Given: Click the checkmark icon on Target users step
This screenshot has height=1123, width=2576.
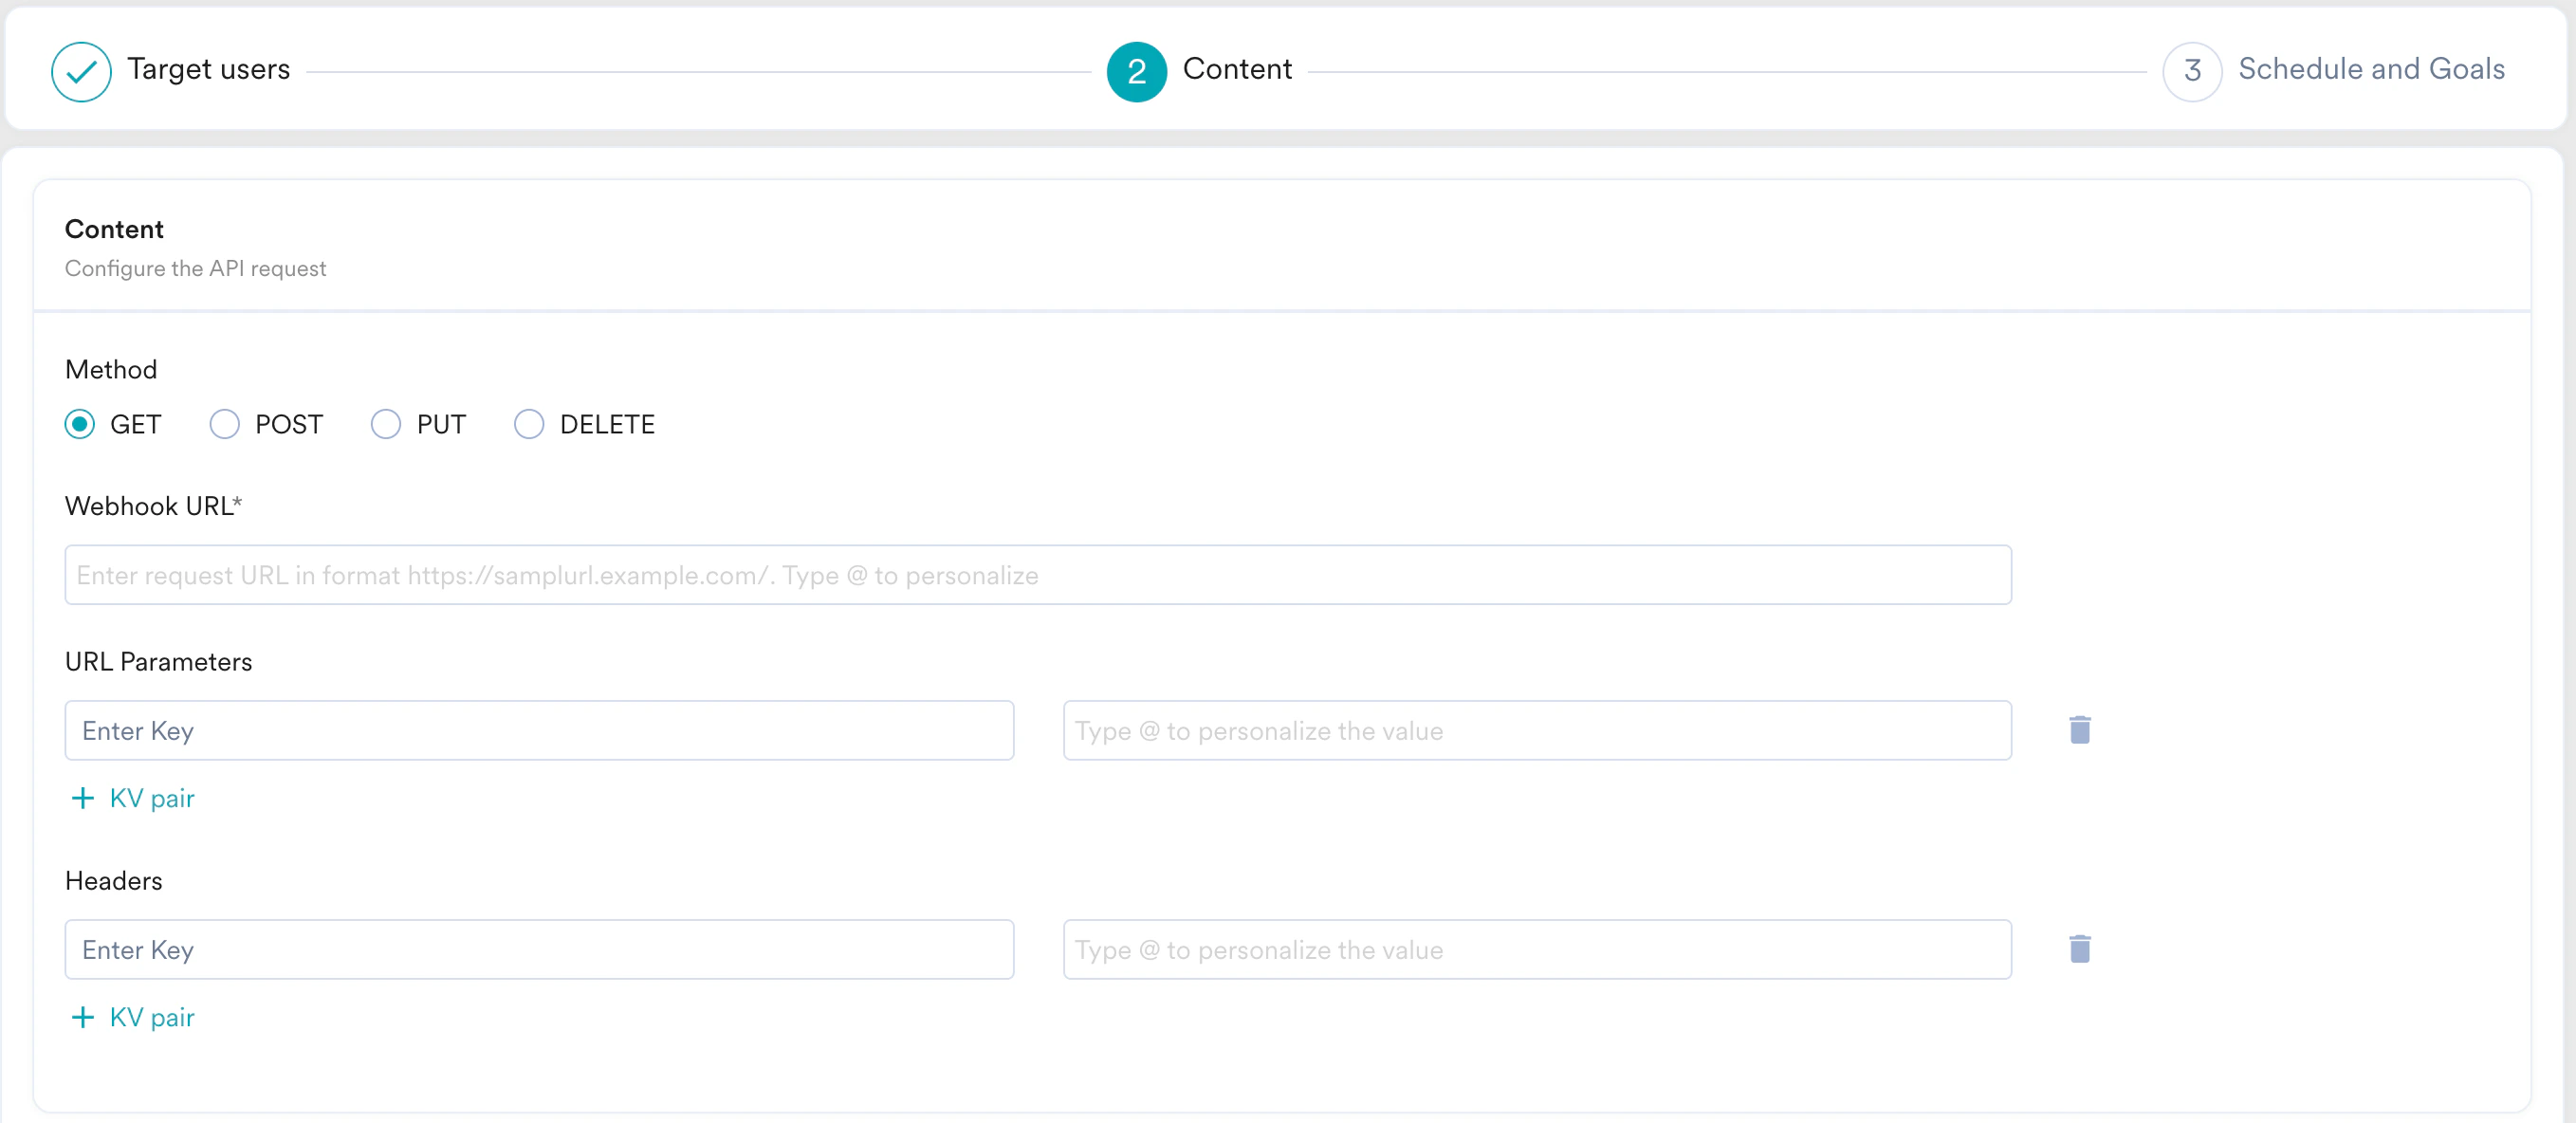Looking at the screenshot, I should (81, 71).
